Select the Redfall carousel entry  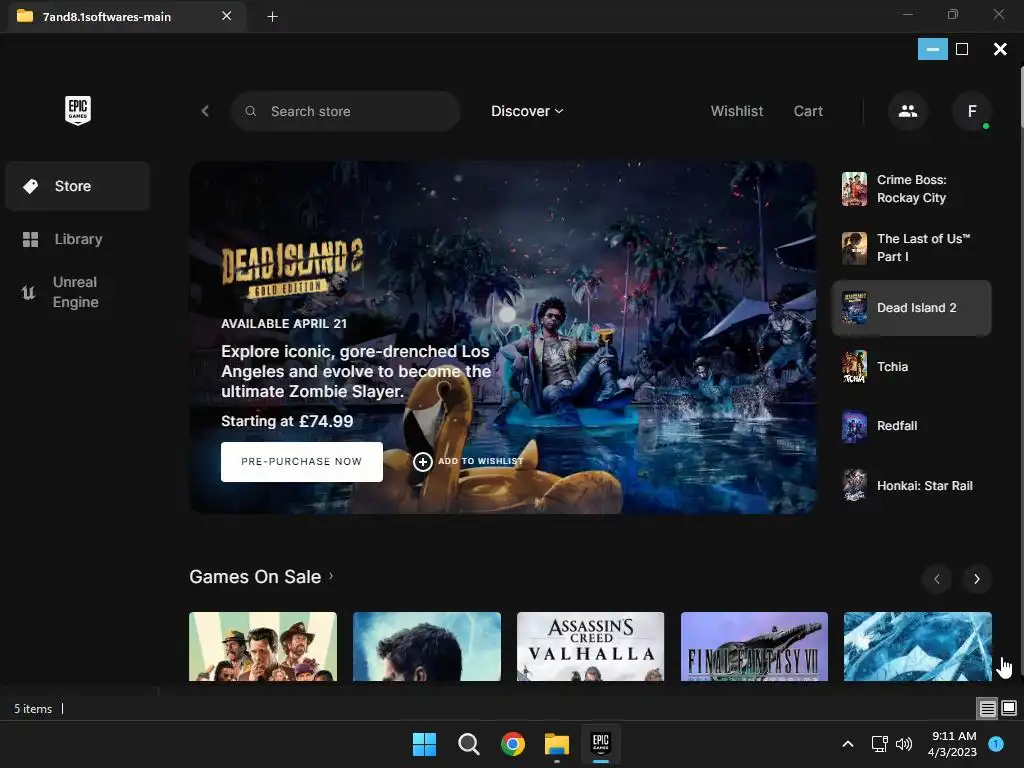pos(912,426)
